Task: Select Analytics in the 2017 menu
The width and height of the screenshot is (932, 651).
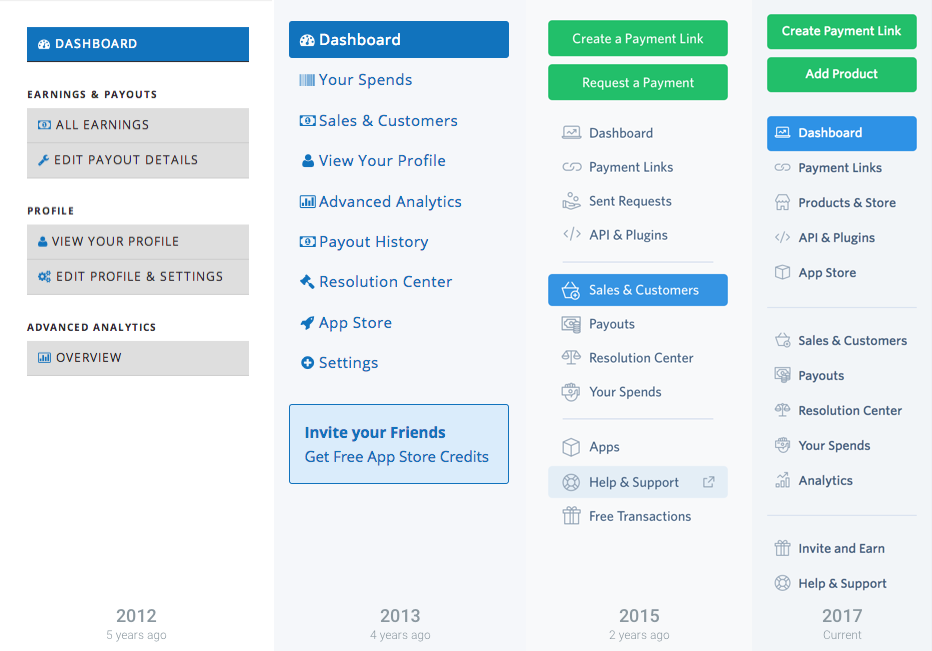Action: coord(823,480)
